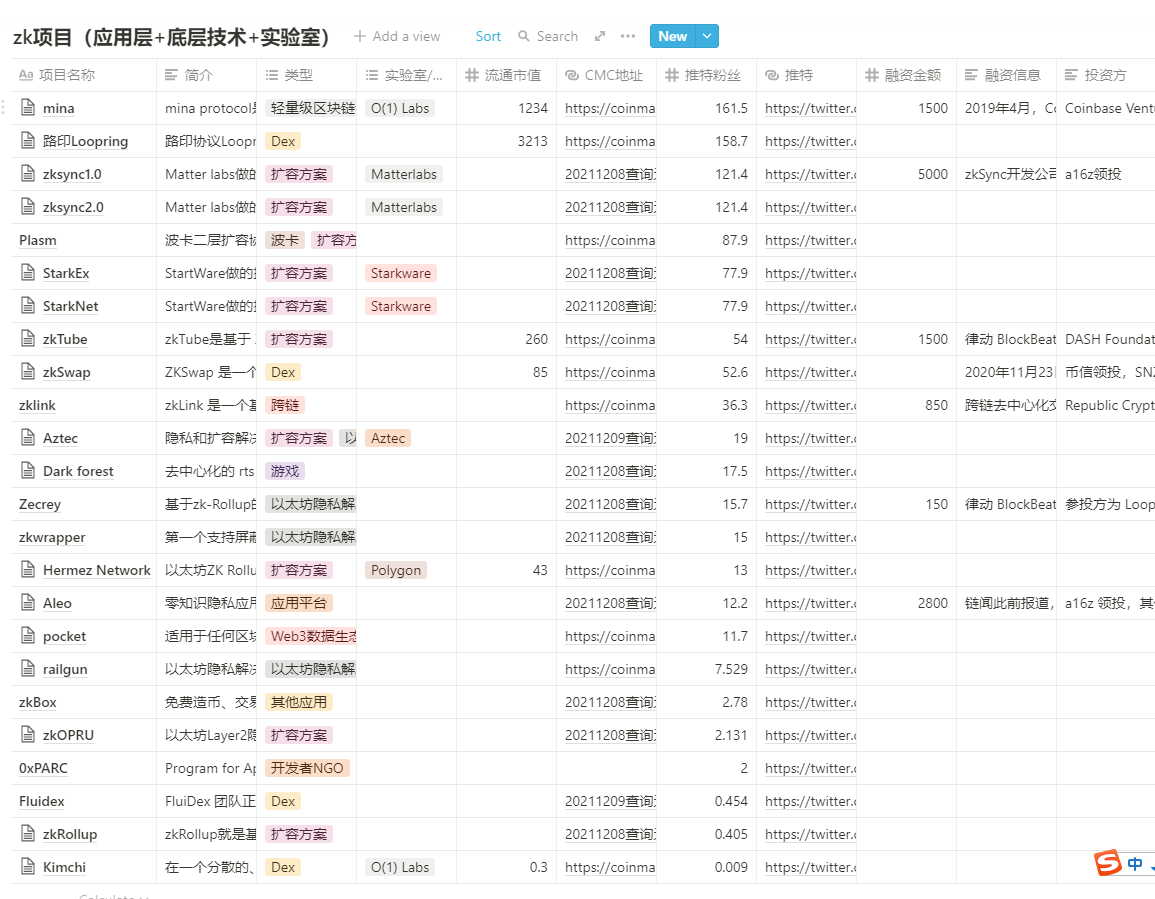Click 开发者NGO tag in 0xPARC row
The height and width of the screenshot is (899, 1155).
(307, 769)
